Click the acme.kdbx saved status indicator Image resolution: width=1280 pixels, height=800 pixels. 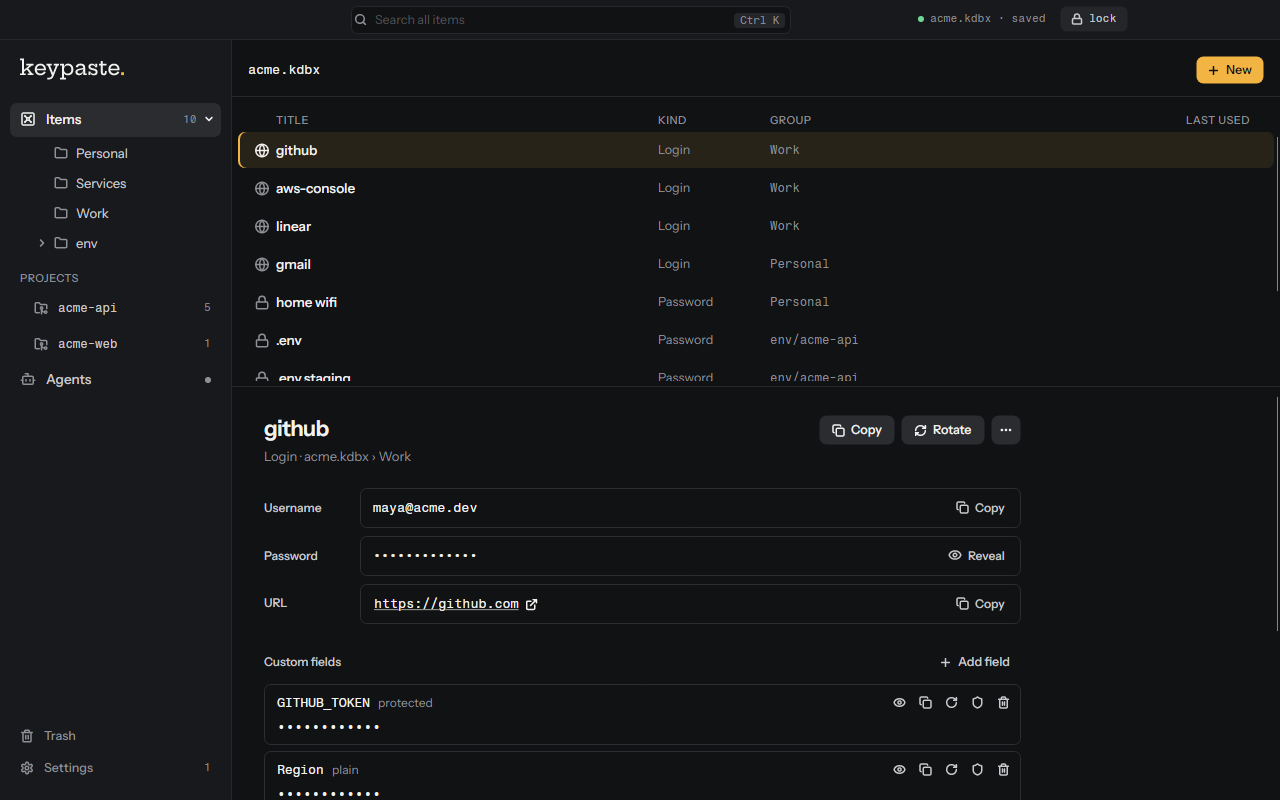pos(982,19)
